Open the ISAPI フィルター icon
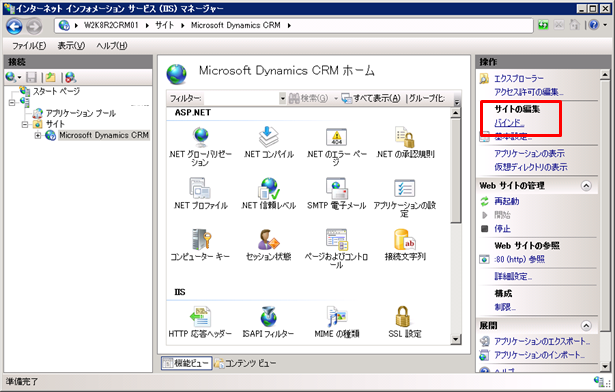 coord(268,323)
